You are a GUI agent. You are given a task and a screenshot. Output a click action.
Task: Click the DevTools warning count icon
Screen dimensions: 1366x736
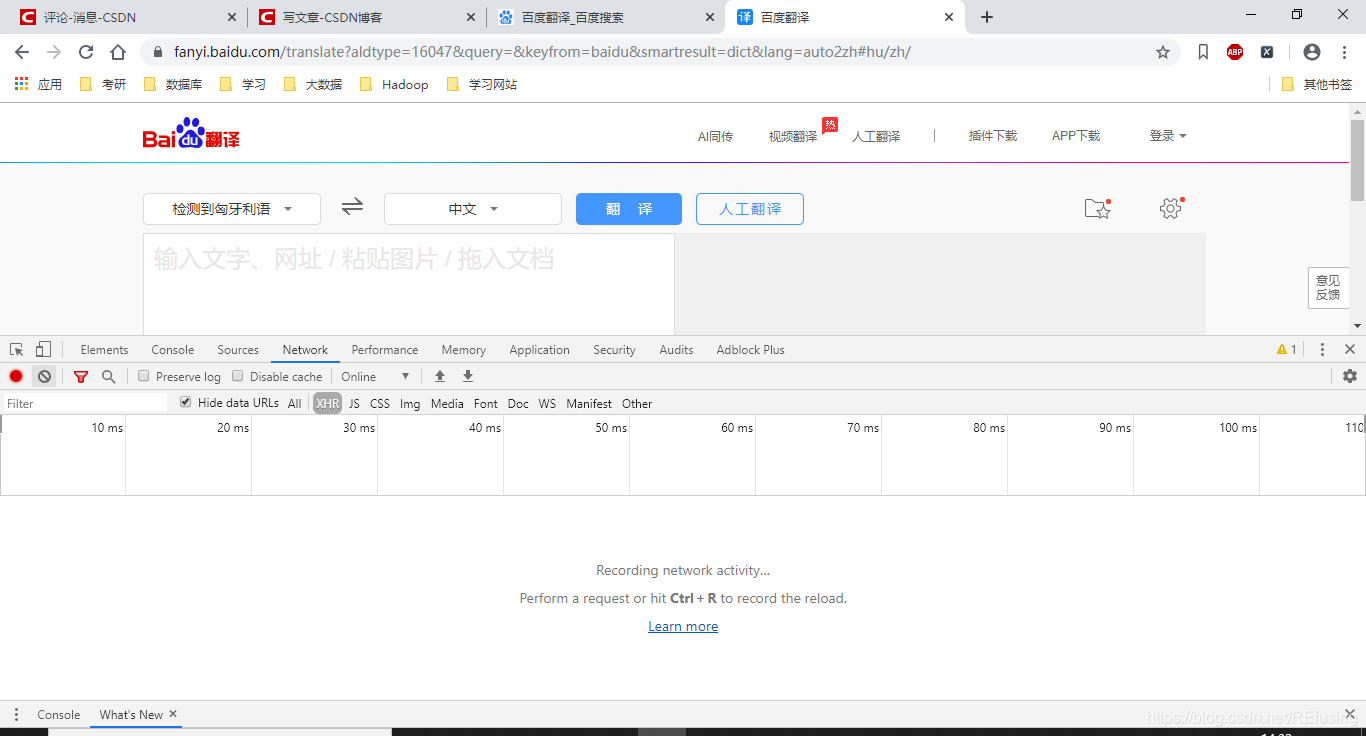coord(1286,349)
